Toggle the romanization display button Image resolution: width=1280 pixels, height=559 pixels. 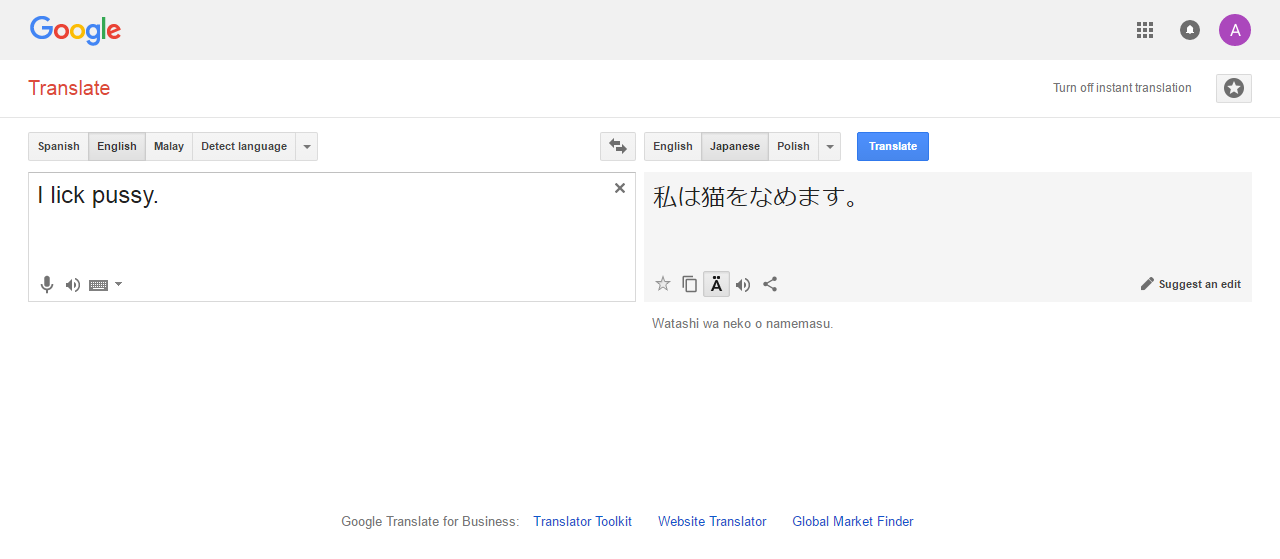pos(716,284)
